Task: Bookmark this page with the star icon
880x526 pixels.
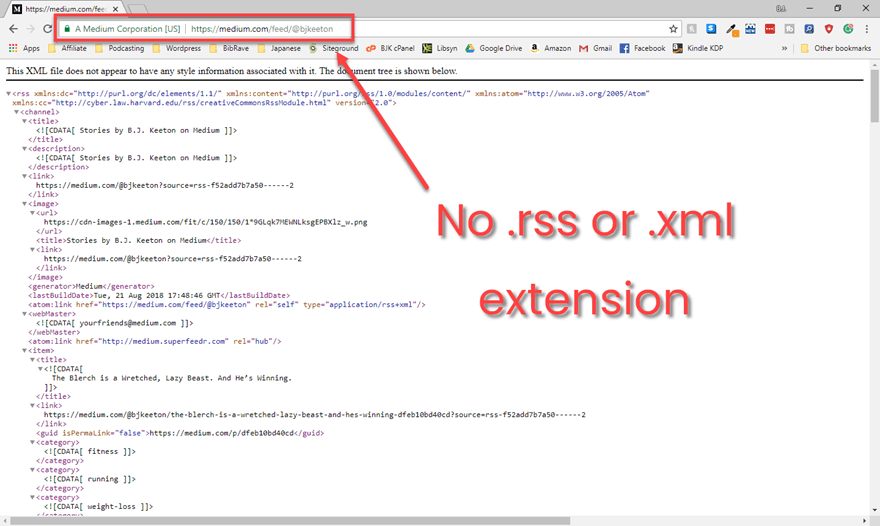Action: click(x=673, y=29)
